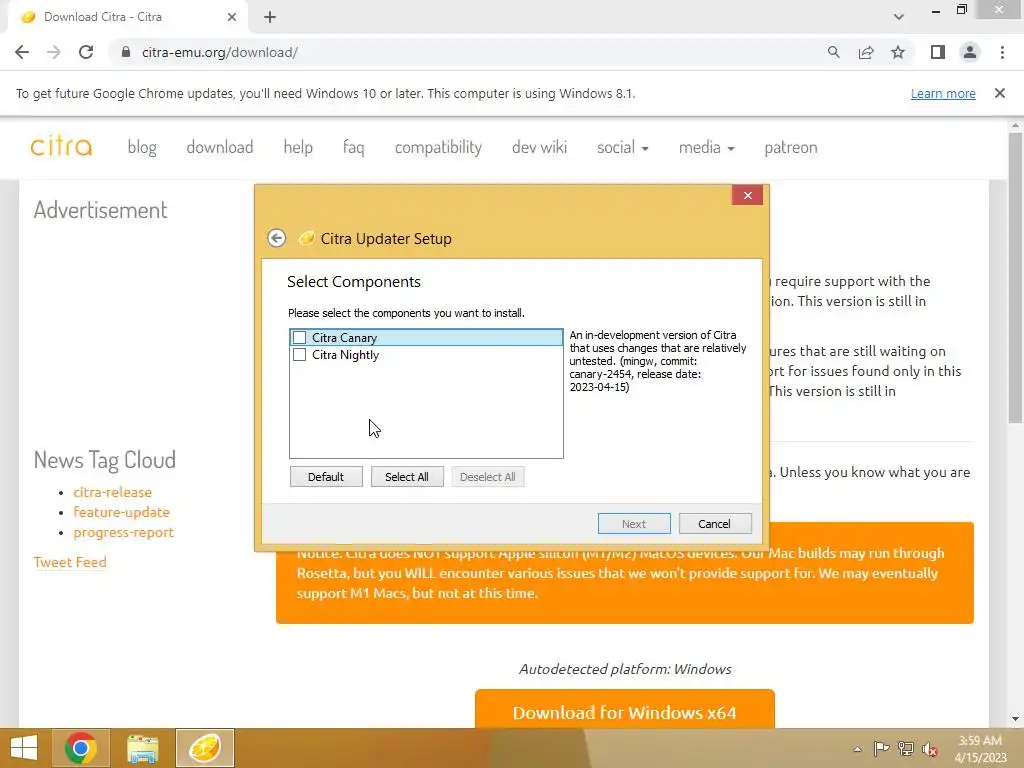
Task: Check the Citra Canary checkbox
Action: click(300, 338)
